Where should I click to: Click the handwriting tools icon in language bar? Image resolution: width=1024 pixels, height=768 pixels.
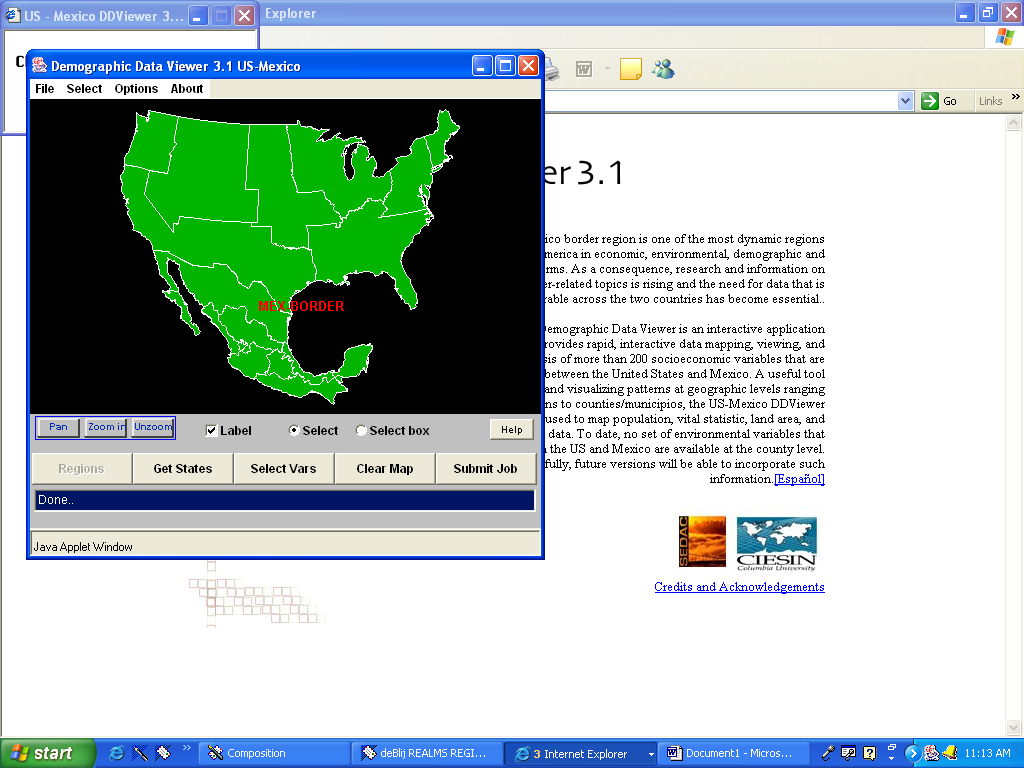tap(848, 753)
